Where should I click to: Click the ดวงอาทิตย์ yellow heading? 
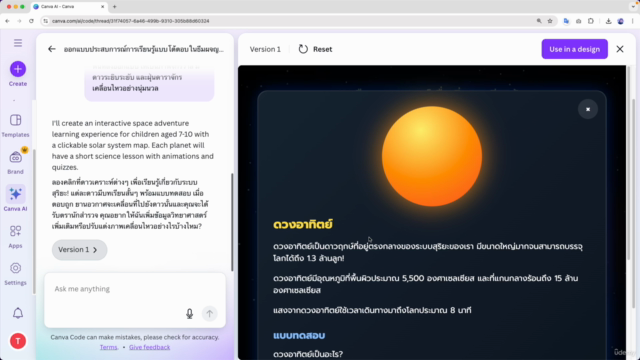pyautogui.click(x=303, y=224)
